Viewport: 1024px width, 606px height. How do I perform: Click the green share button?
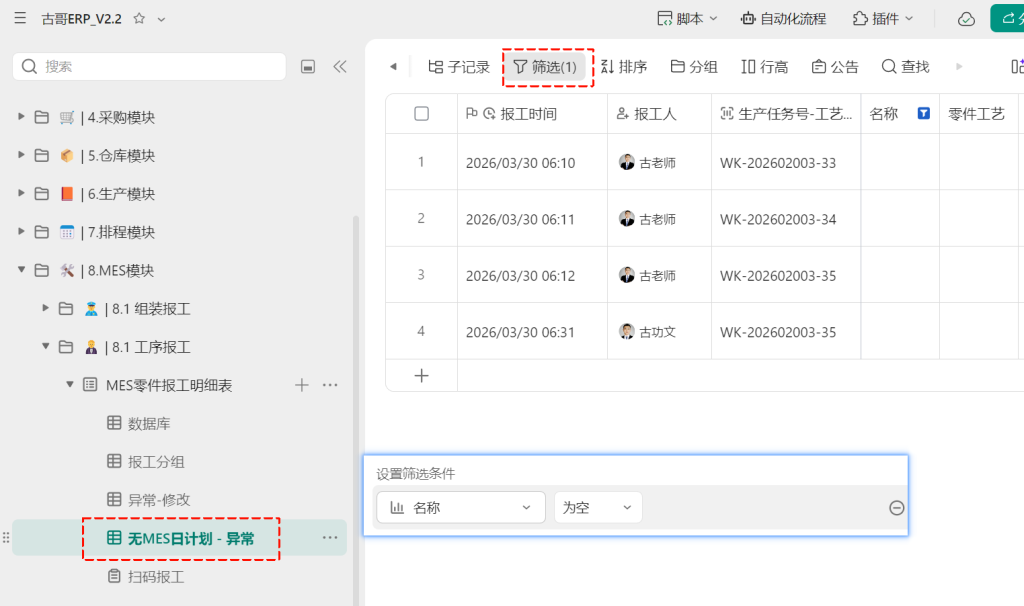pyautogui.click(x=1008, y=18)
